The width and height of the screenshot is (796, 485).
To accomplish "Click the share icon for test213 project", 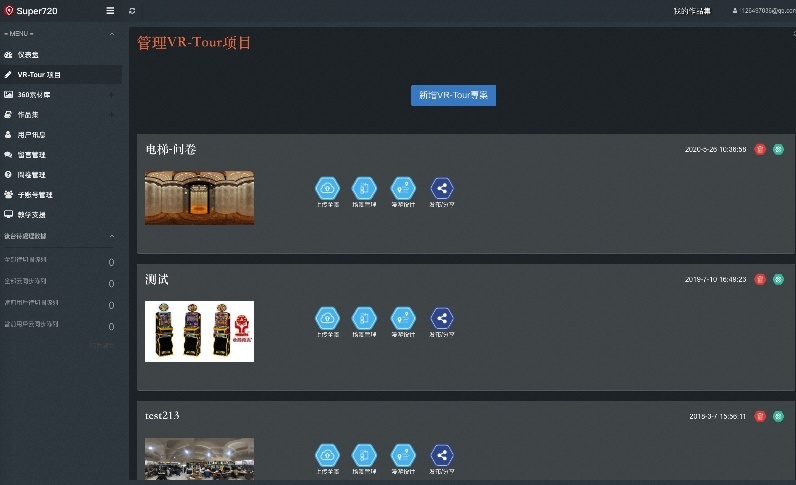I will point(442,456).
